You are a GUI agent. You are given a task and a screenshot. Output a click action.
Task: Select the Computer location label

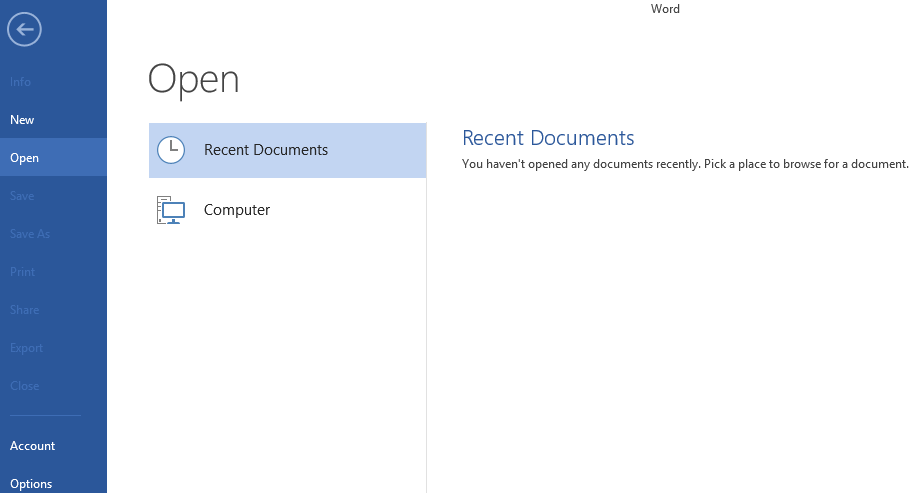coord(236,210)
